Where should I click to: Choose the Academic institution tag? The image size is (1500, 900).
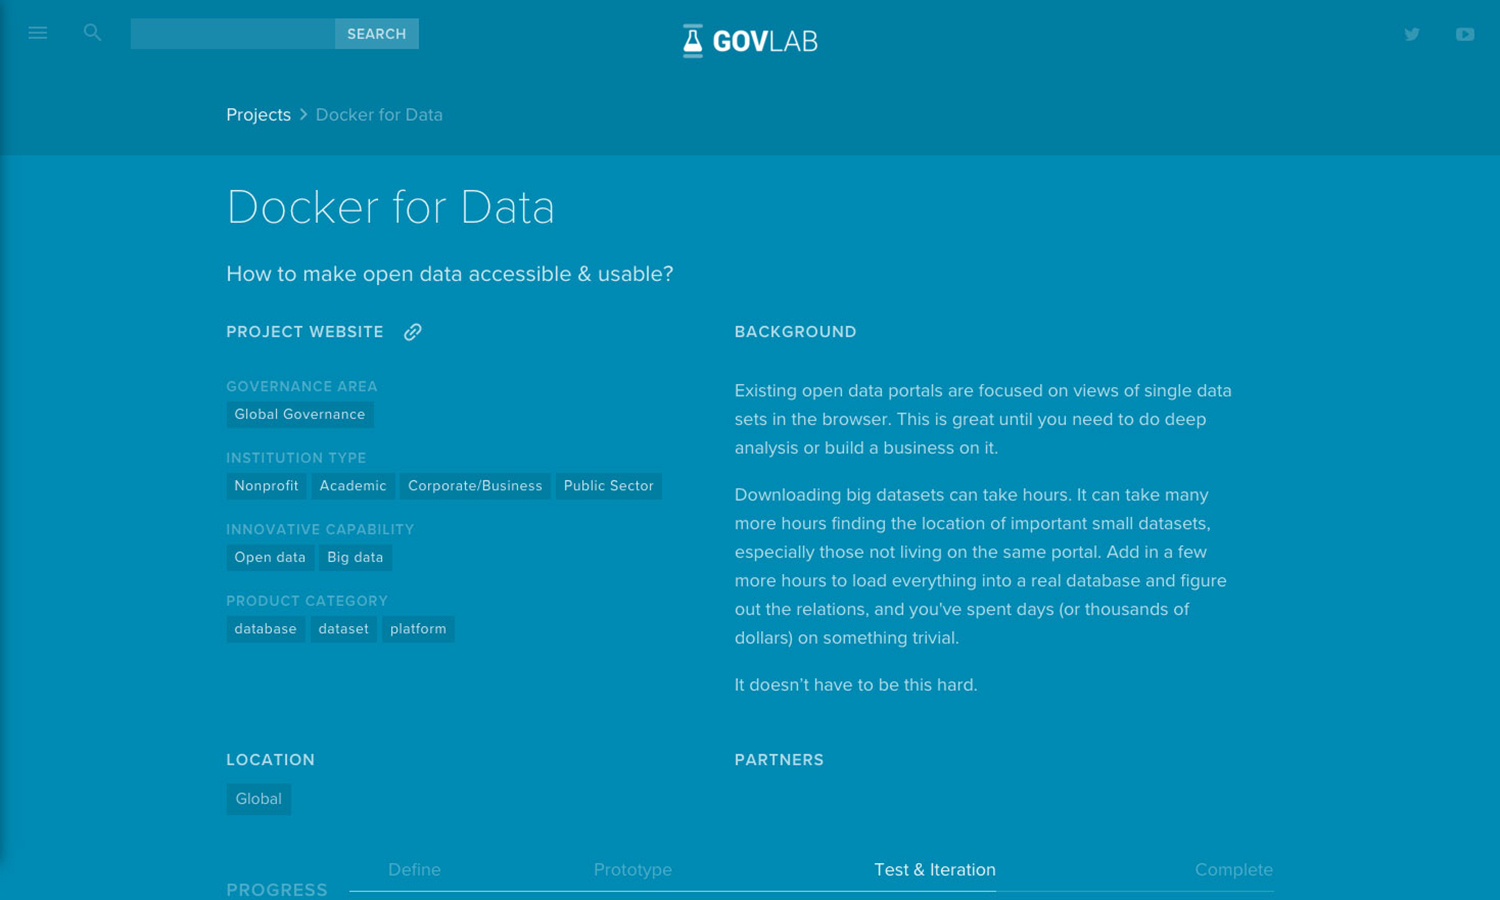click(x=353, y=486)
